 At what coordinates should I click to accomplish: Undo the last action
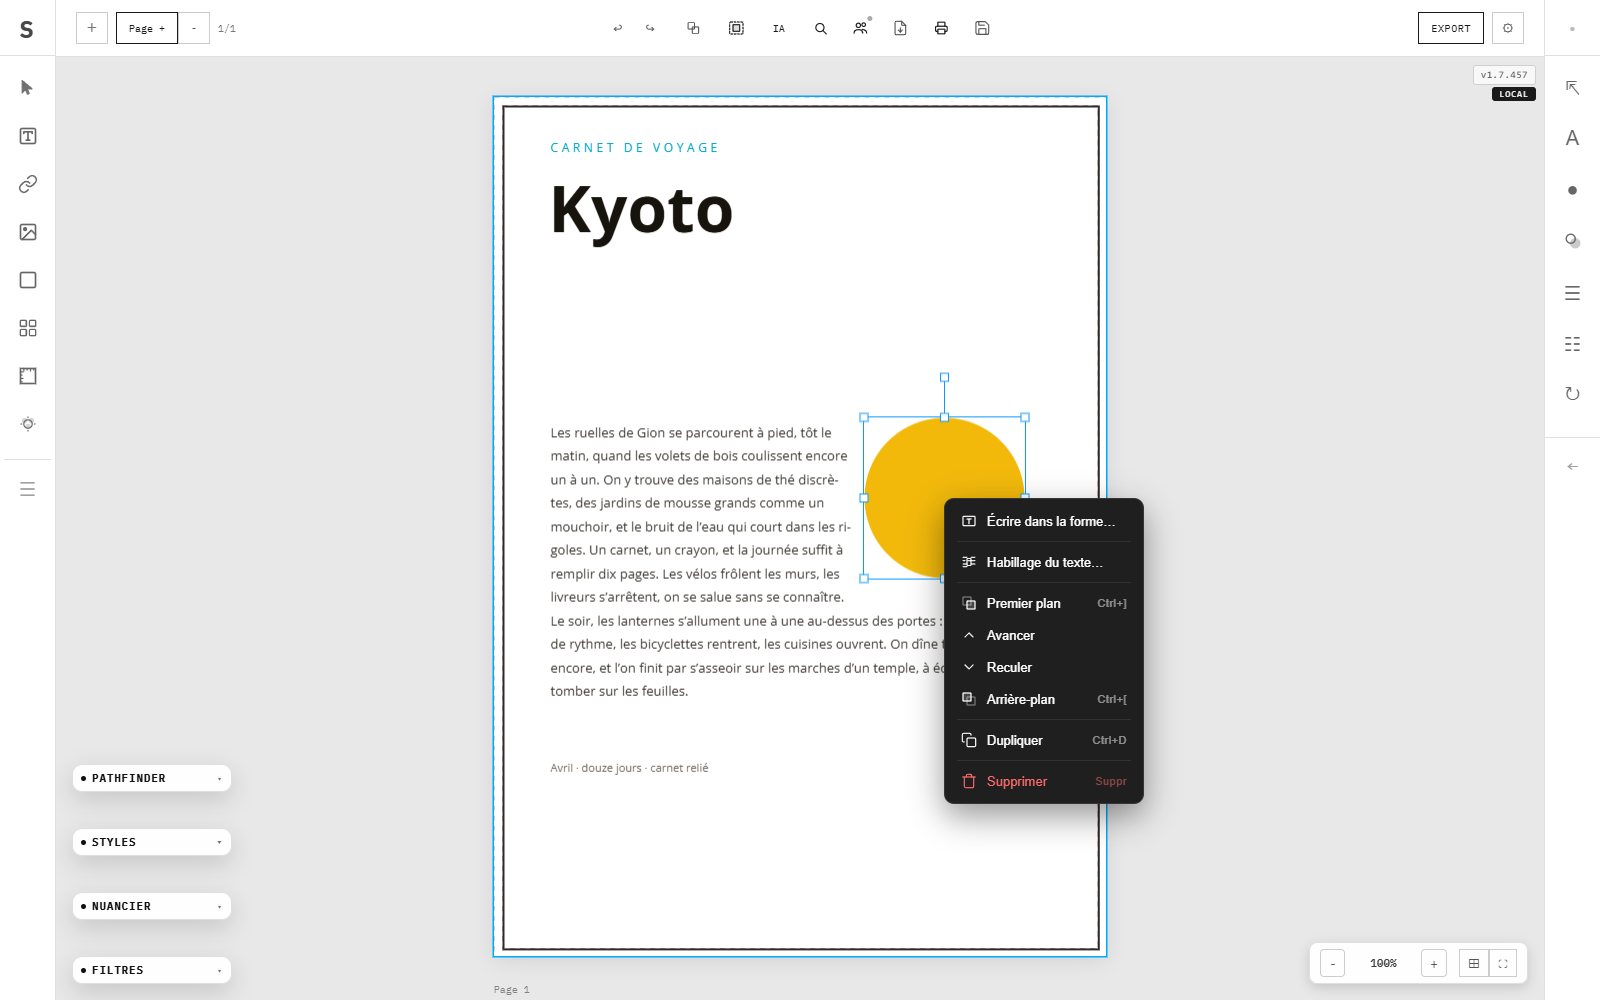point(617,28)
